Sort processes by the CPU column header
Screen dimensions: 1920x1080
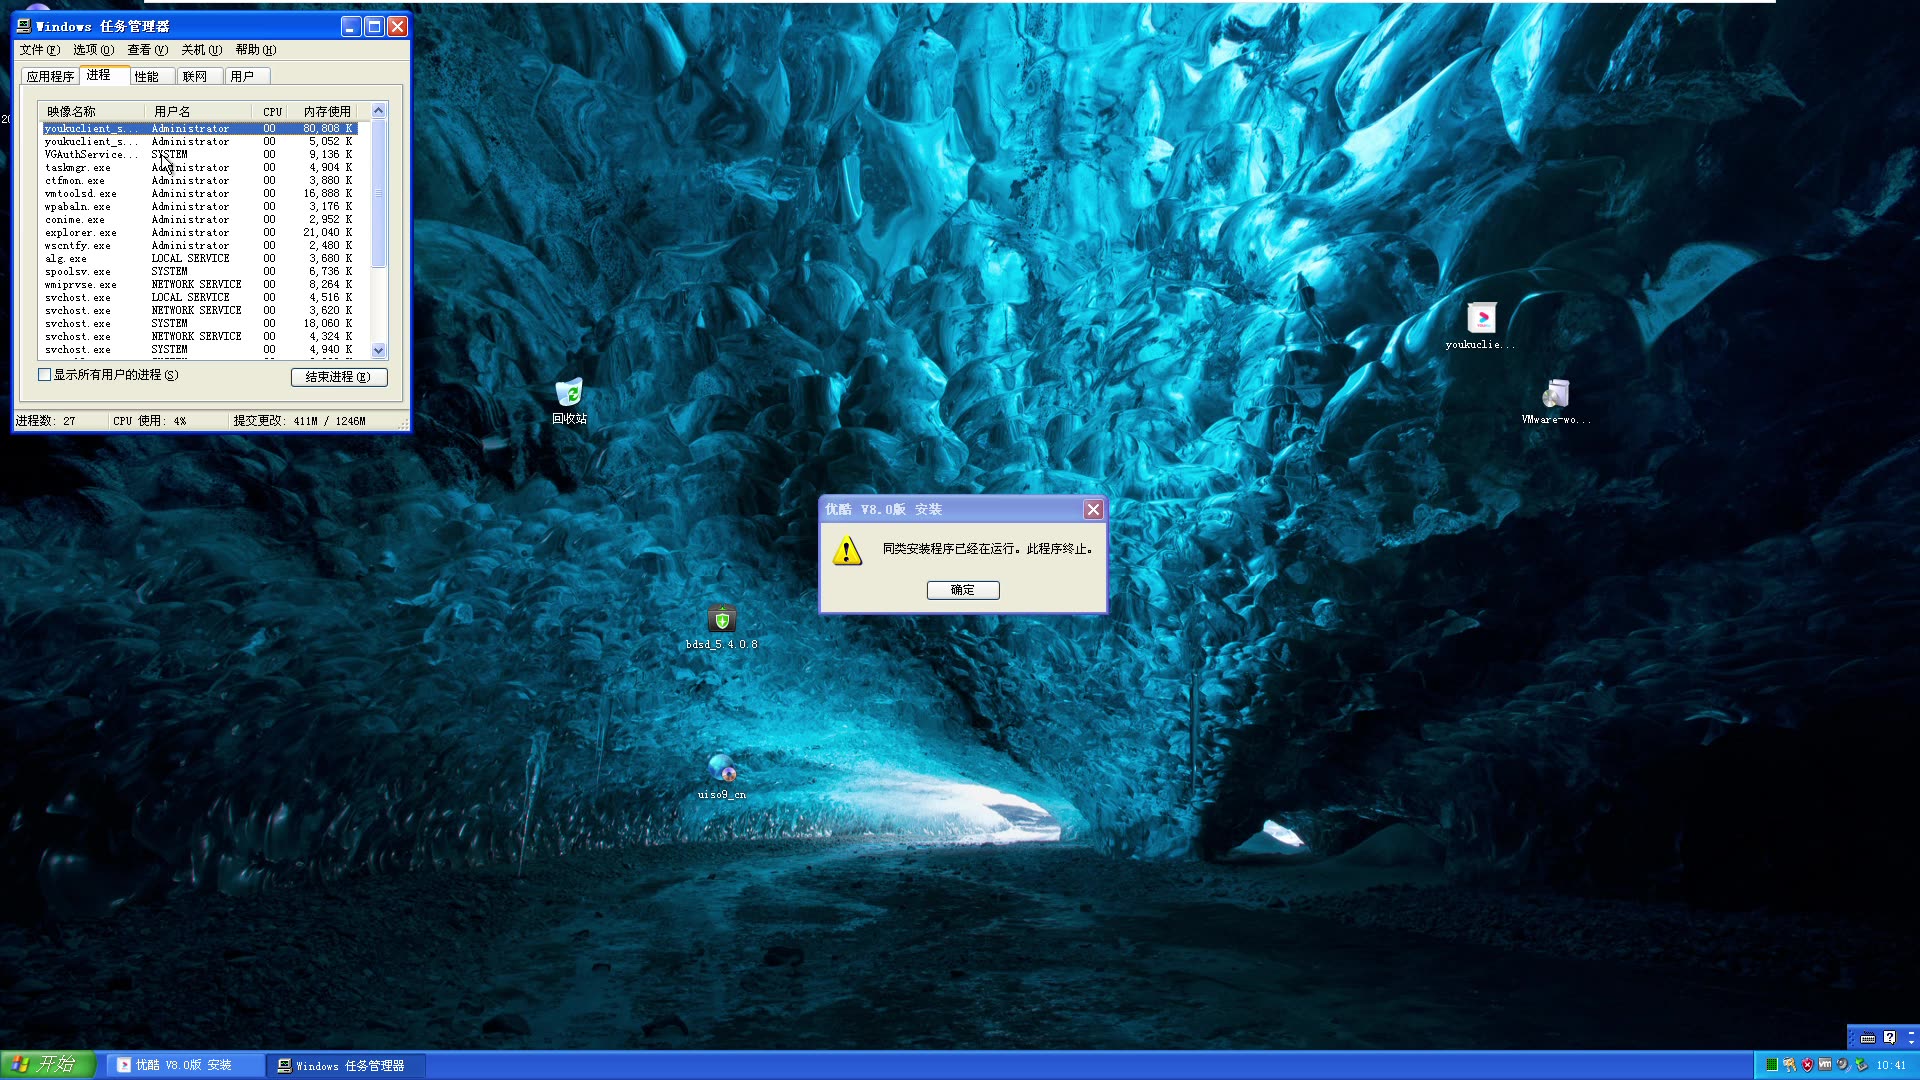271,110
